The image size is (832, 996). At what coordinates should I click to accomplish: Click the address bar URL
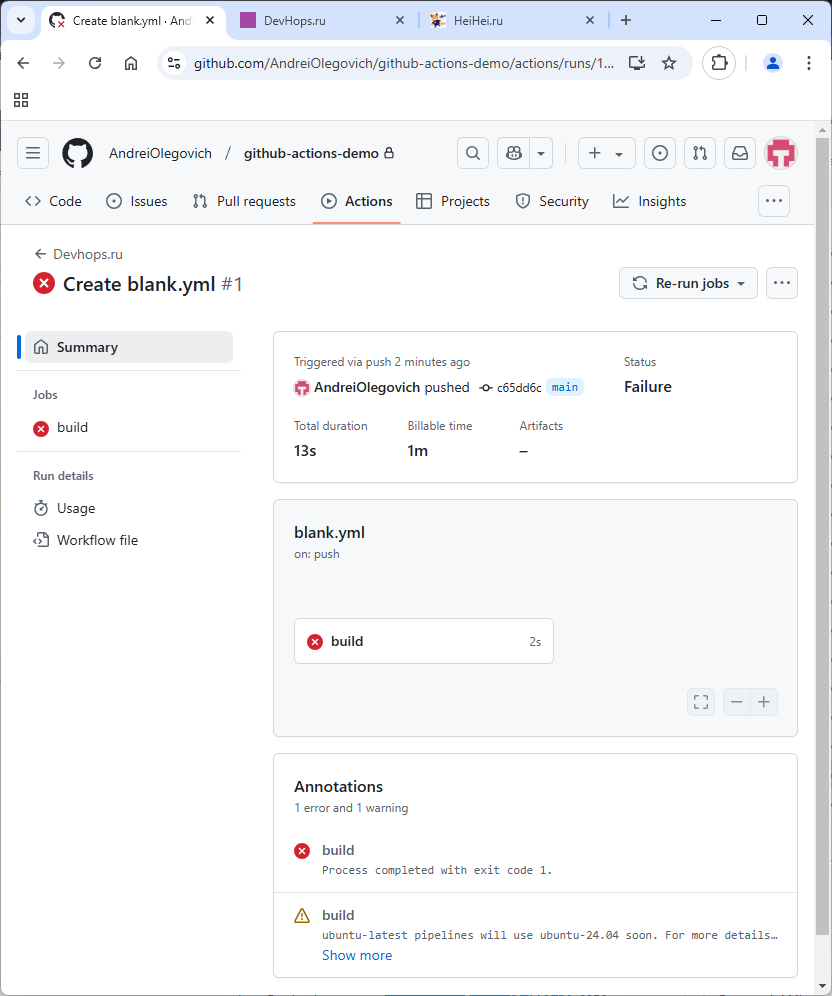point(404,63)
